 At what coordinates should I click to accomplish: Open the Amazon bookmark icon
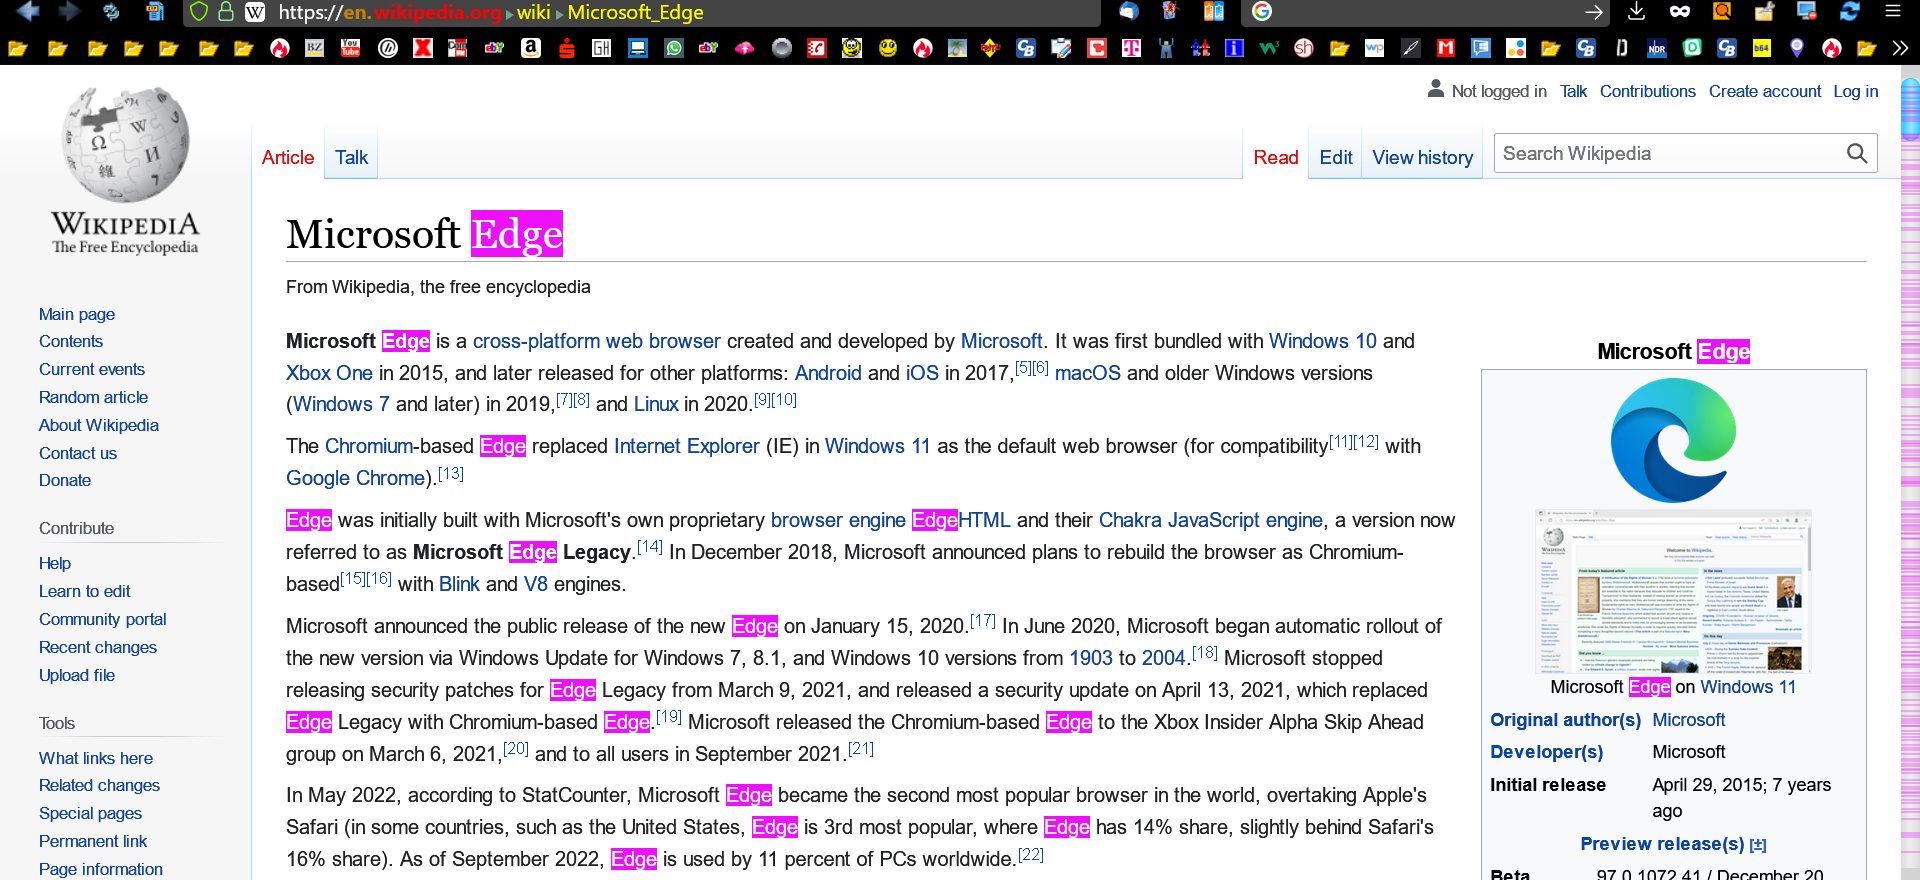point(531,48)
